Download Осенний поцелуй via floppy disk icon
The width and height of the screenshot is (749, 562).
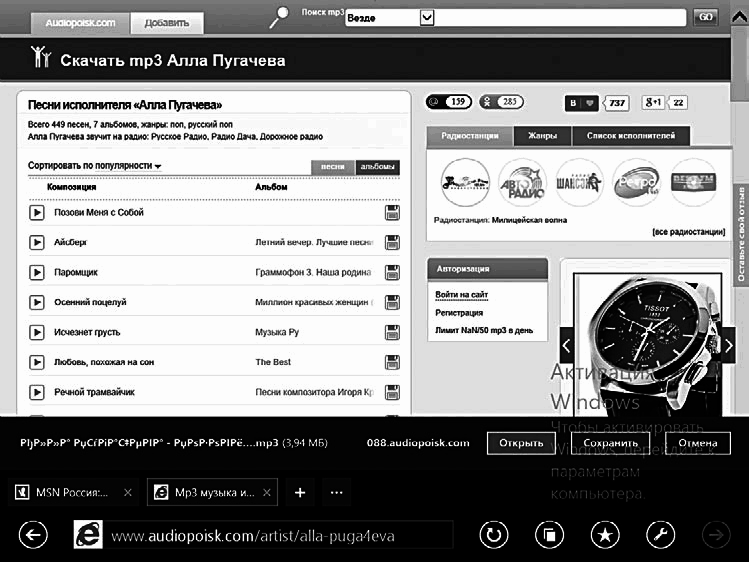(x=392, y=302)
